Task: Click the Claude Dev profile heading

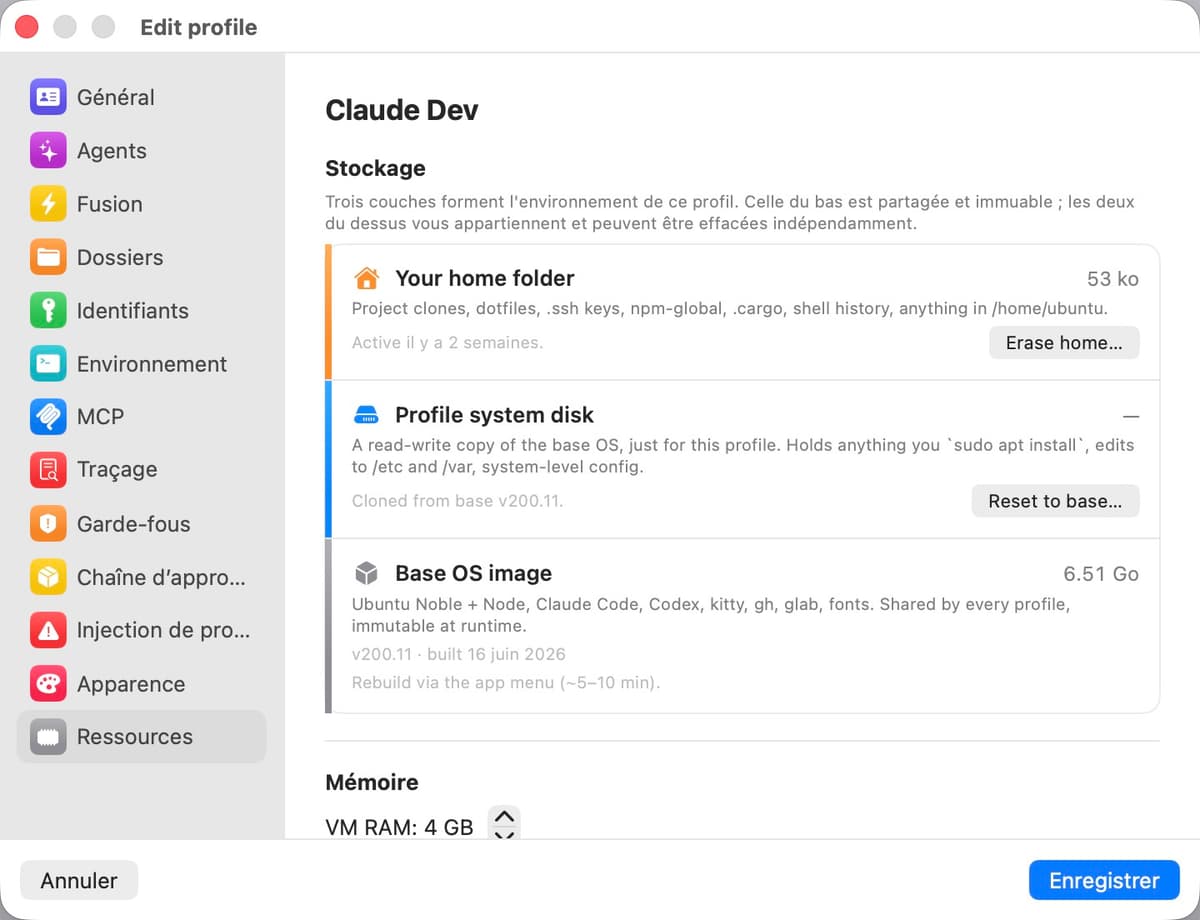Action: coord(402,110)
